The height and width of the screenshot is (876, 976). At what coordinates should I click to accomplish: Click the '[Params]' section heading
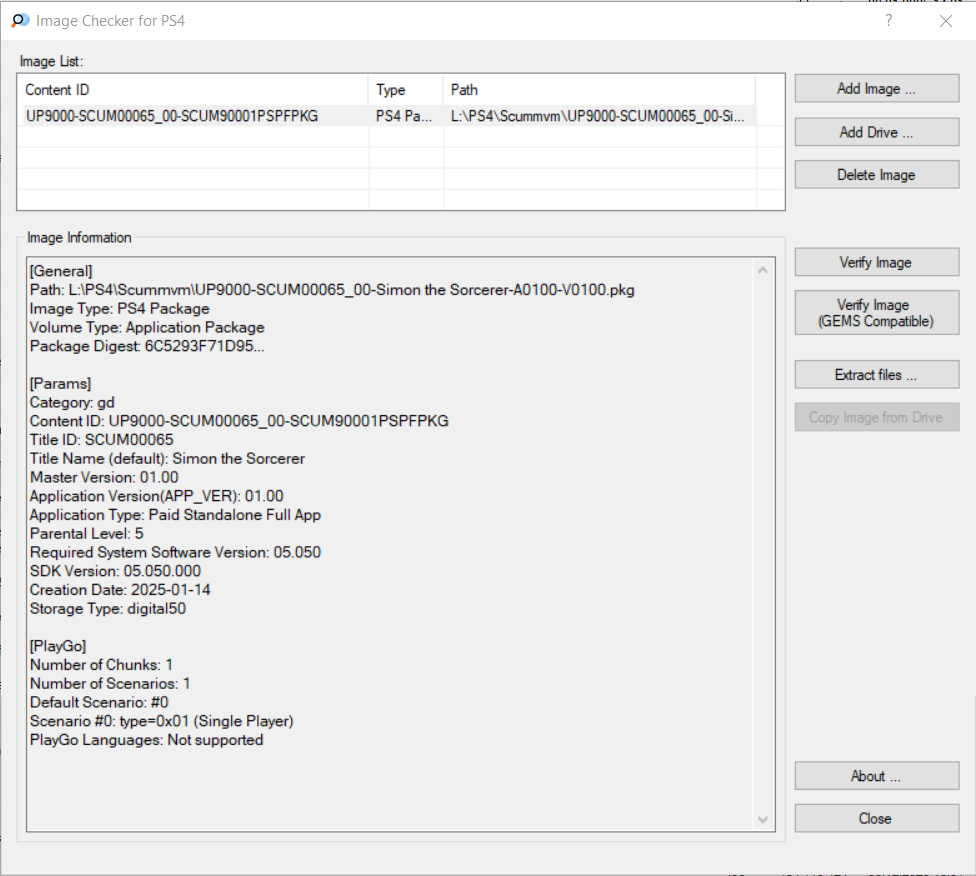[x=60, y=383]
